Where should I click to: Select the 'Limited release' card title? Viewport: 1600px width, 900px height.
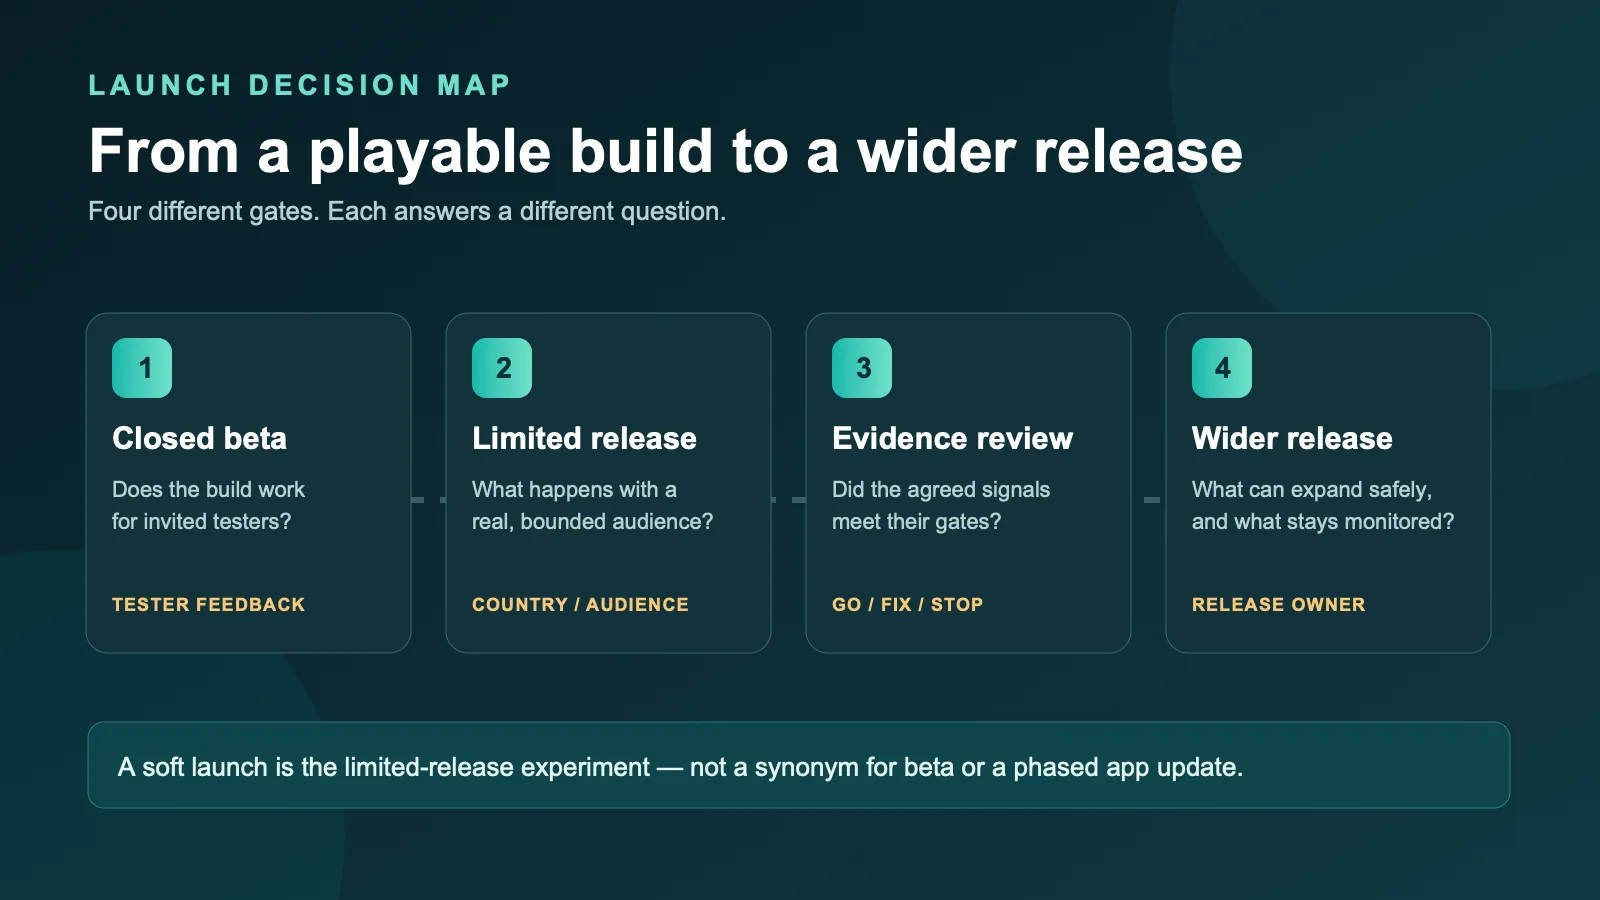[584, 438]
